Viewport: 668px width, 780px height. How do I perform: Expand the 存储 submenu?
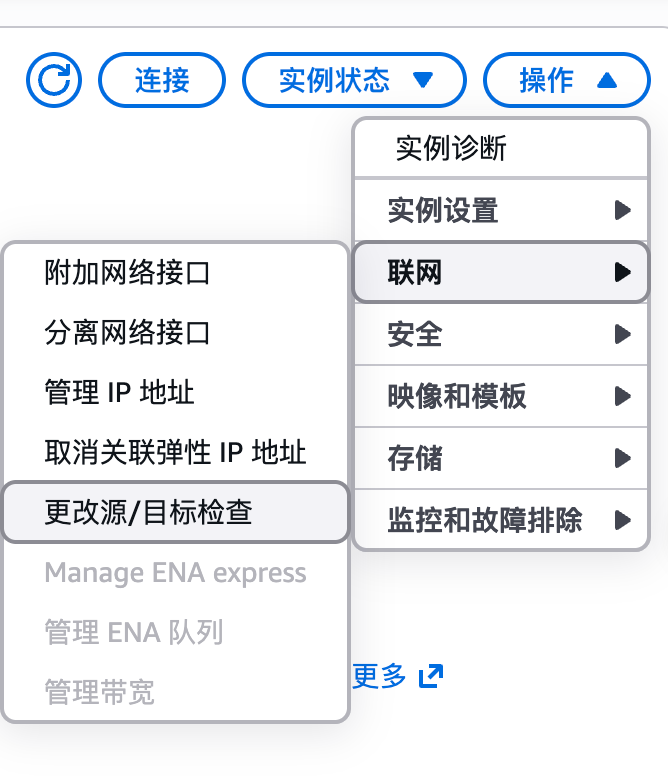coord(501,458)
